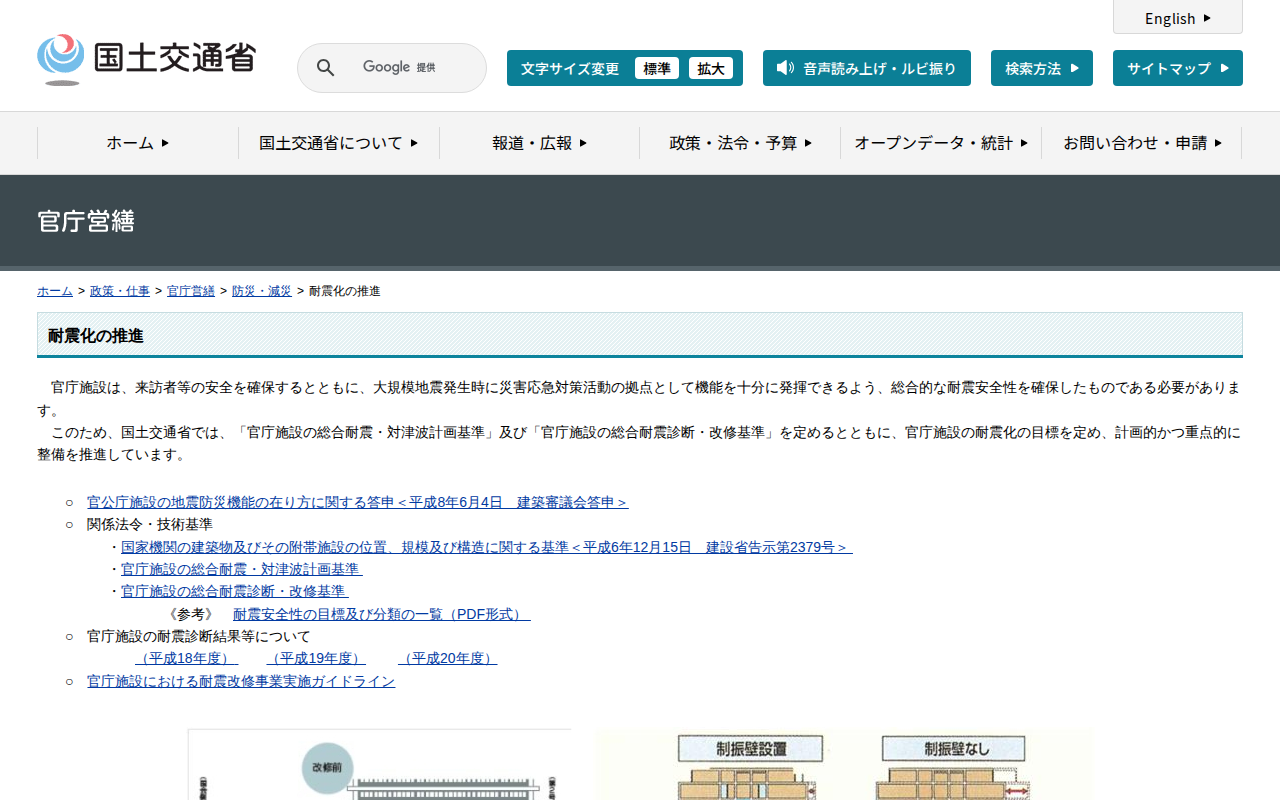Image resolution: width=1280 pixels, height=800 pixels.
Task: Go to ホーム in the breadcrumb
Action: click(55, 291)
